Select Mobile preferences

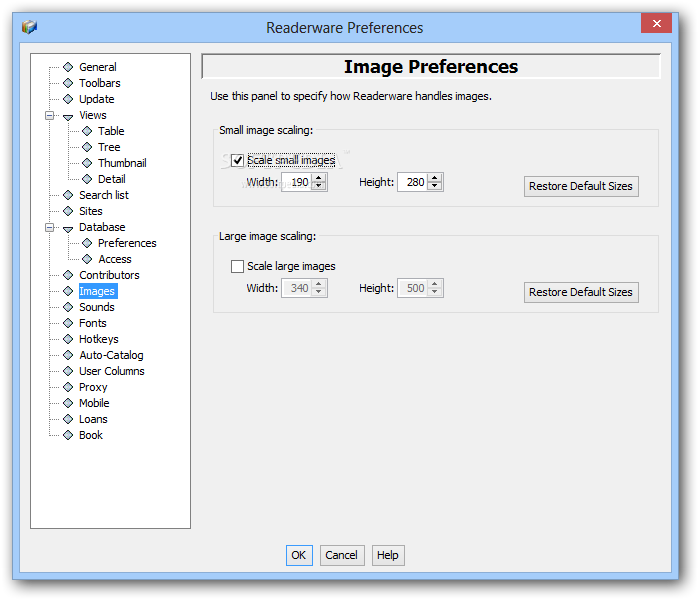click(x=94, y=403)
